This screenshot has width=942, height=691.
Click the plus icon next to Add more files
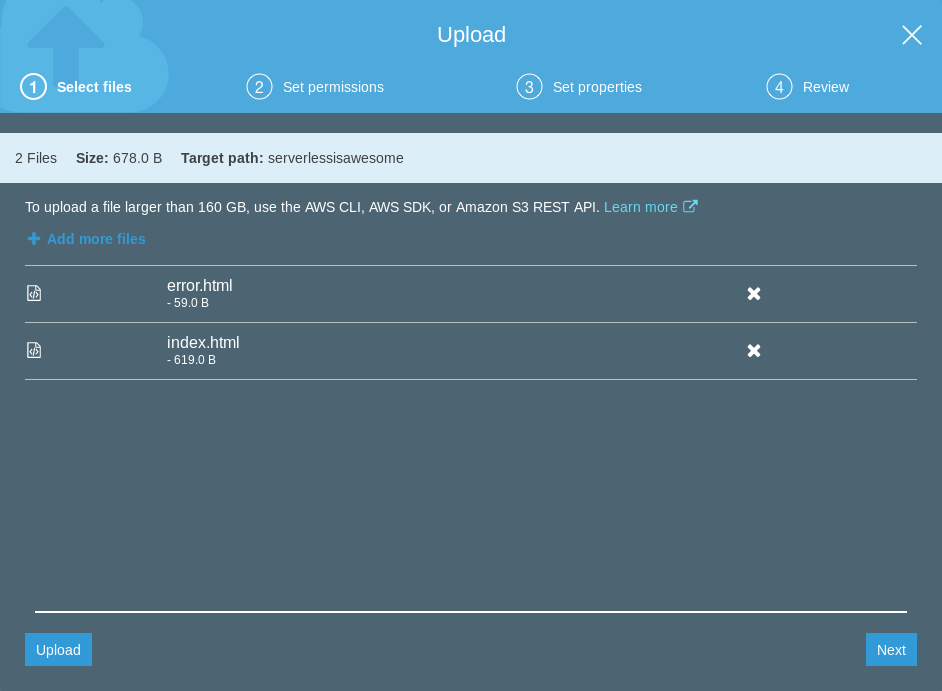34,239
